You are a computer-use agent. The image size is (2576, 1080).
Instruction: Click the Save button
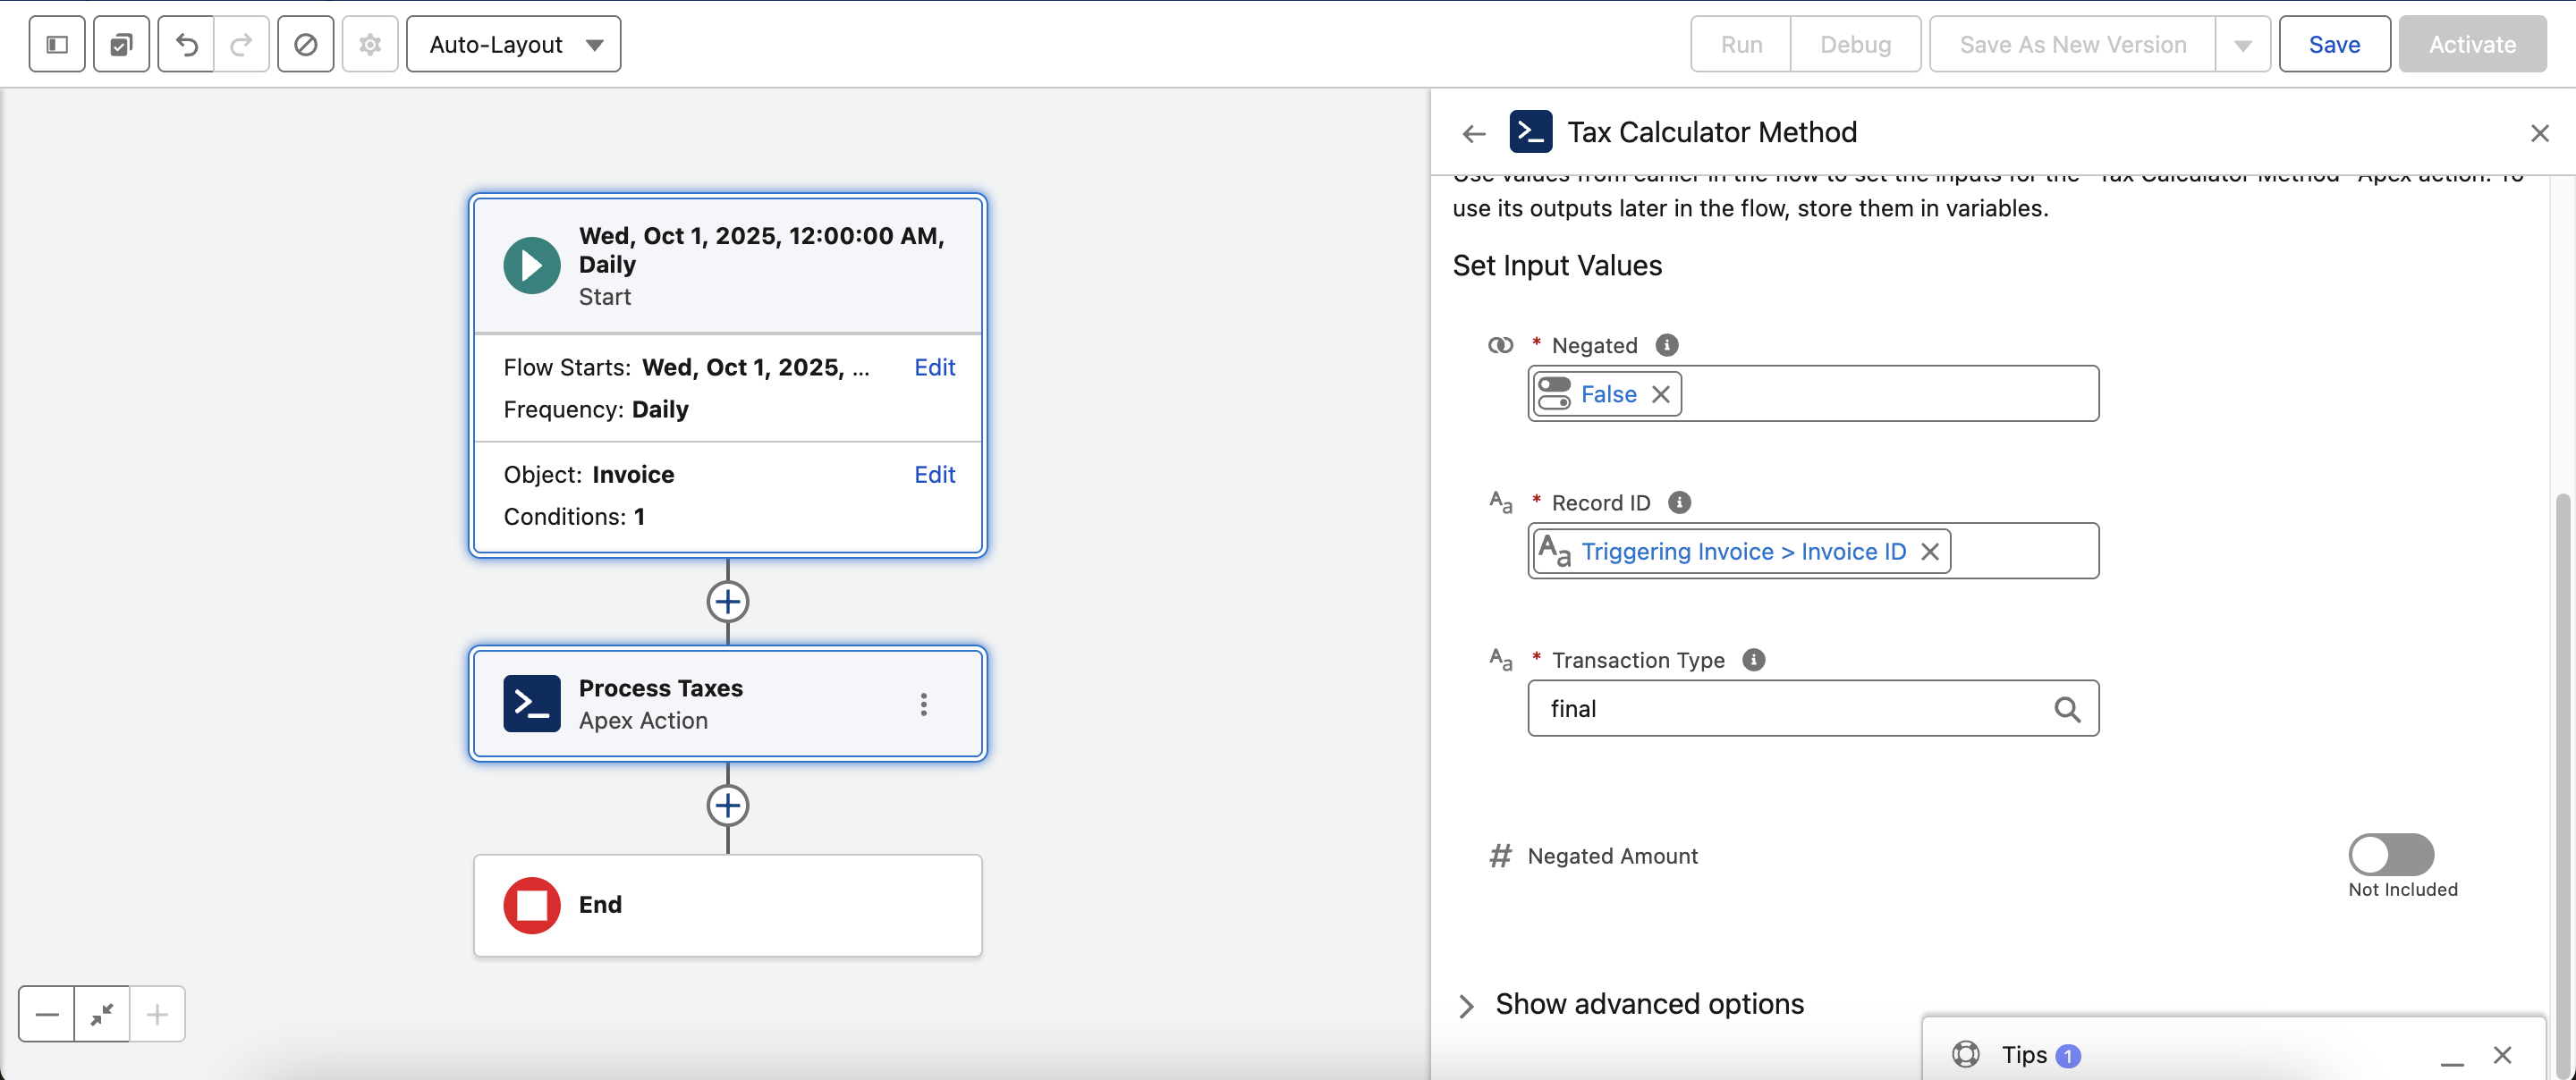click(2333, 44)
